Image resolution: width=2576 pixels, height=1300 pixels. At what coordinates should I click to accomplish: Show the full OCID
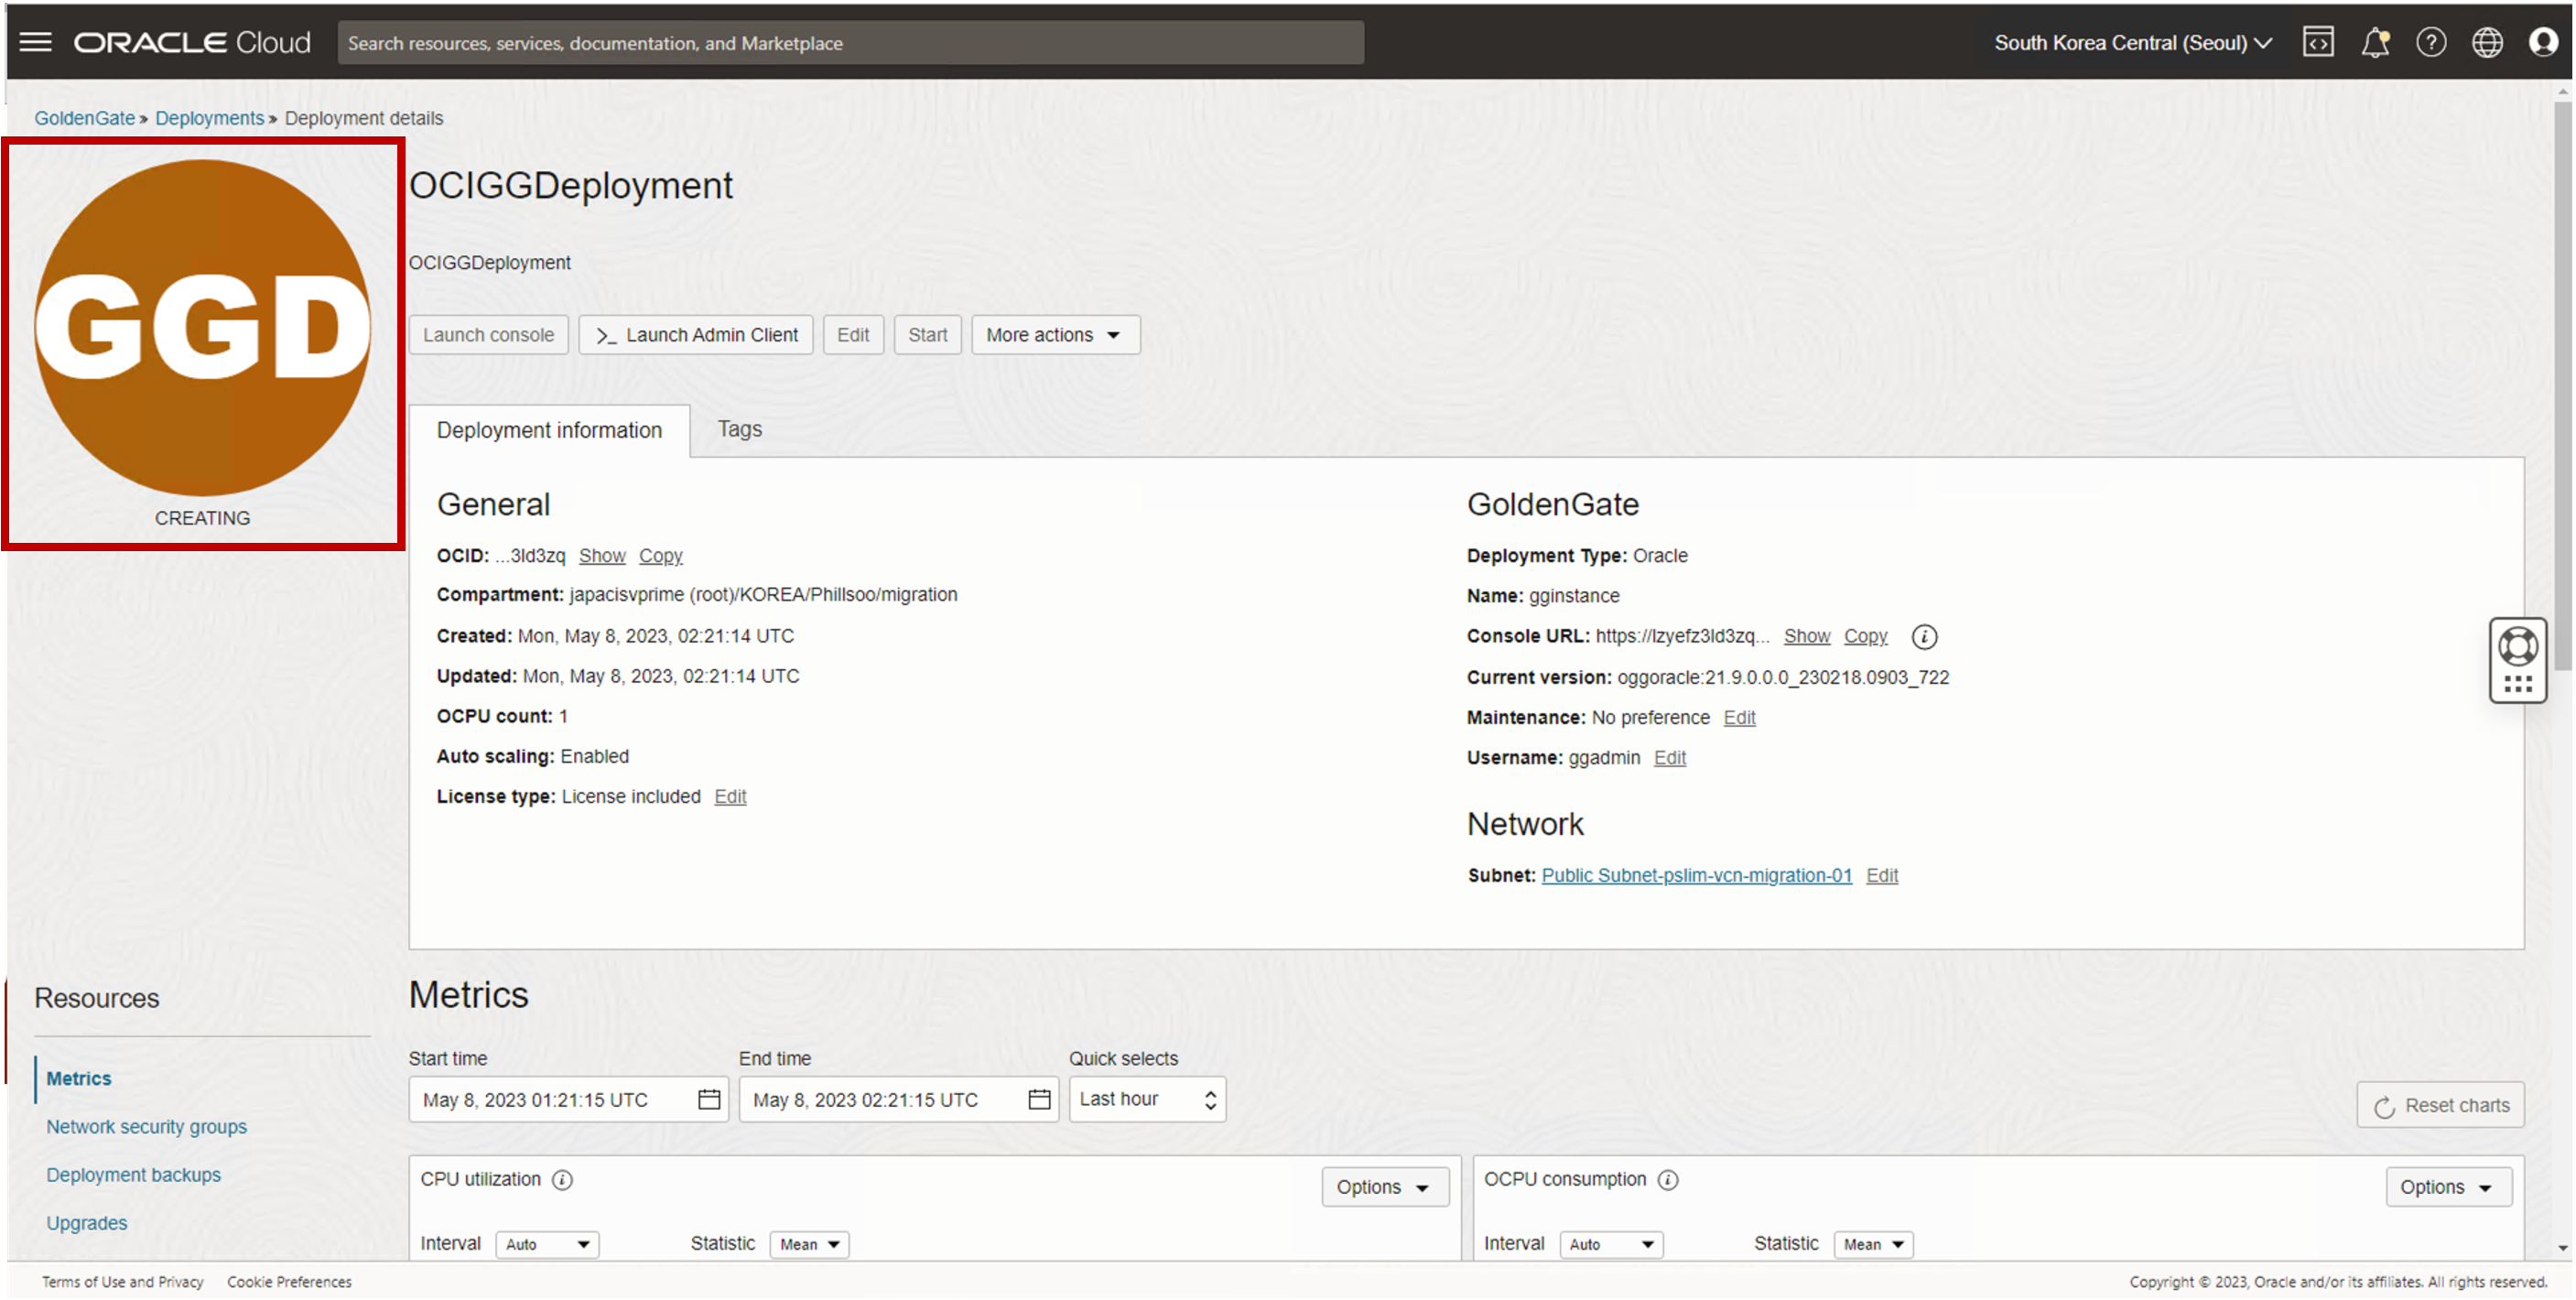pyautogui.click(x=602, y=555)
